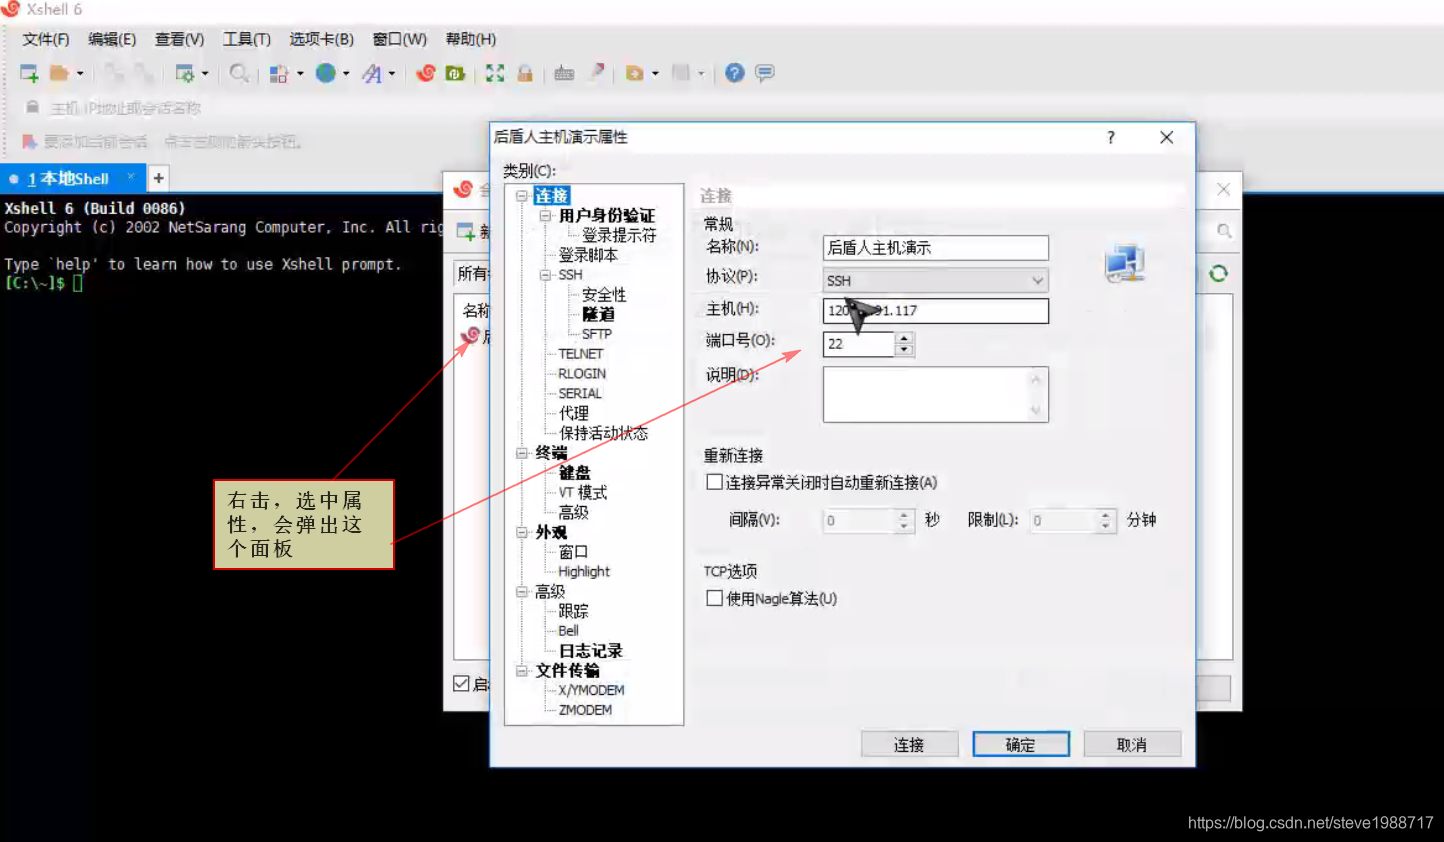Select 日志记录 in category tree
Screen dimensions: 1444x842
590,651
